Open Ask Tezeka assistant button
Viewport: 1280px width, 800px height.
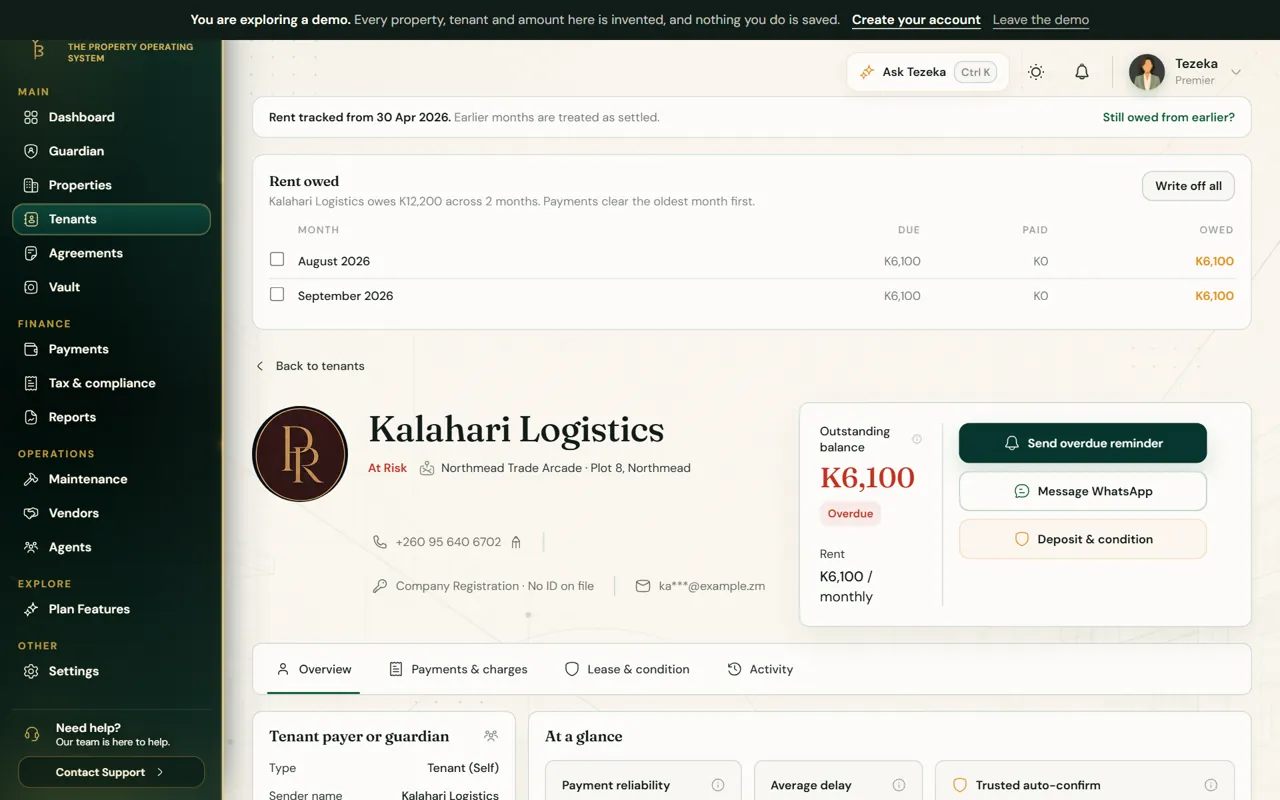927,72
